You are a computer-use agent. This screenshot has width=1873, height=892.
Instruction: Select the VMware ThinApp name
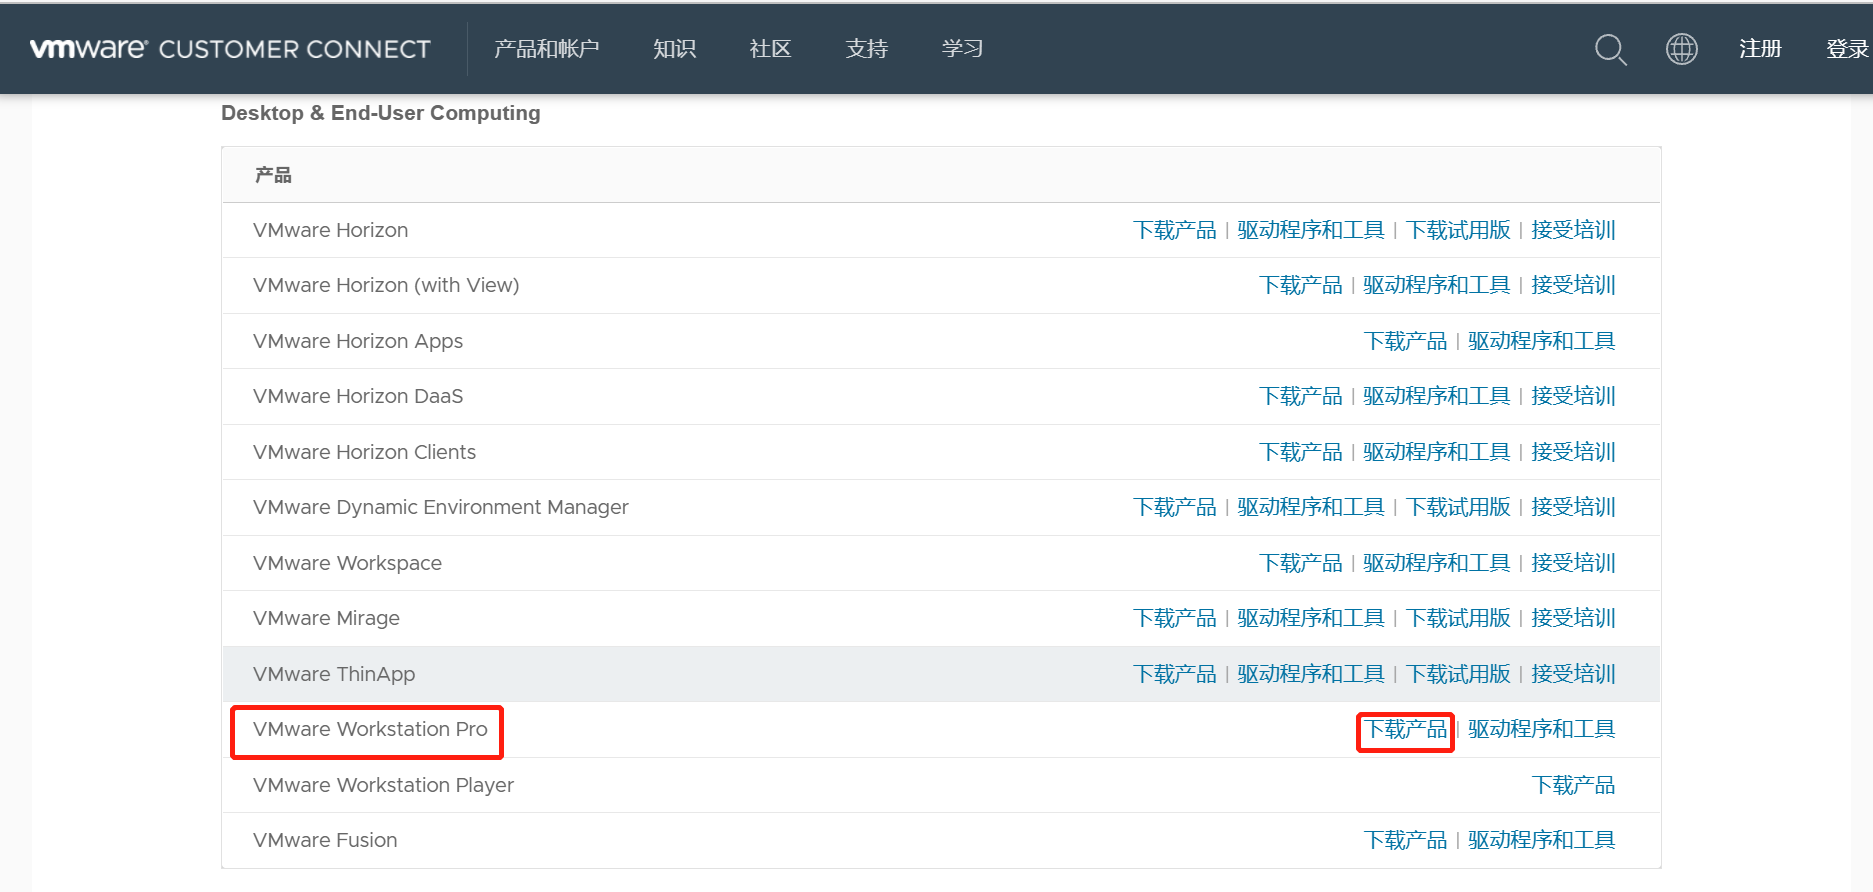click(x=334, y=674)
